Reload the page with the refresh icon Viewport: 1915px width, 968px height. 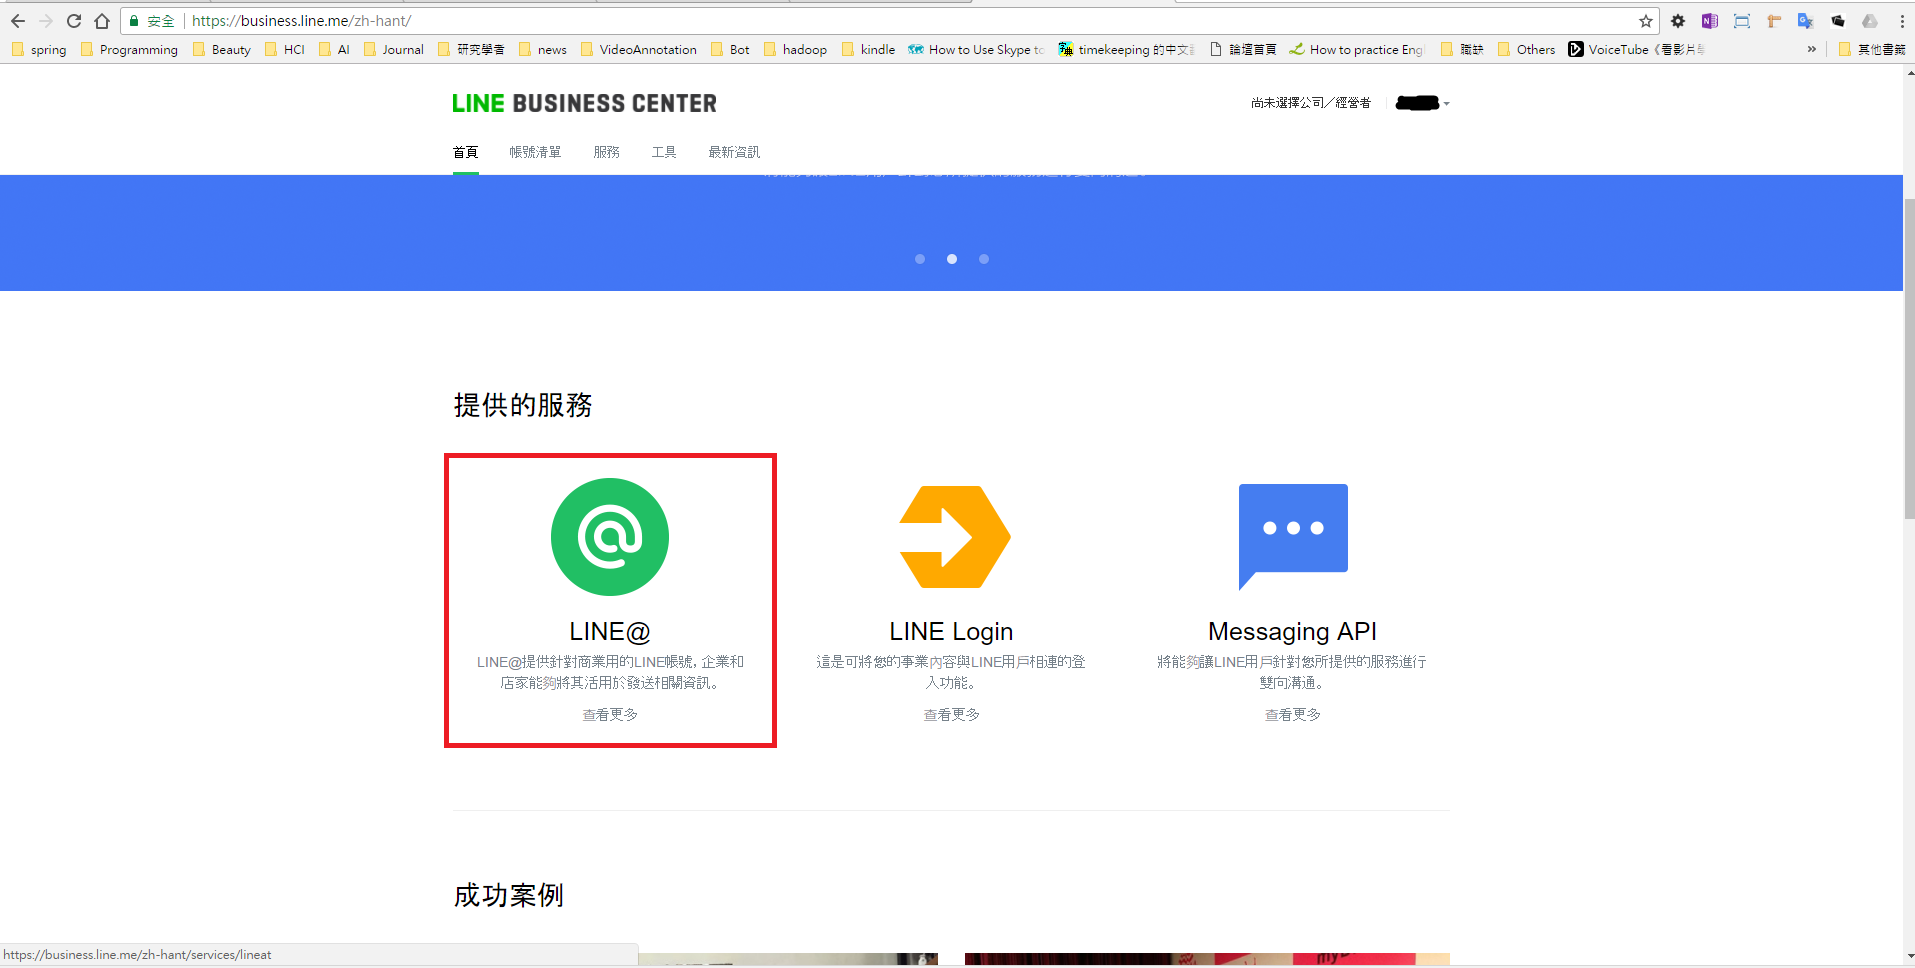click(74, 21)
